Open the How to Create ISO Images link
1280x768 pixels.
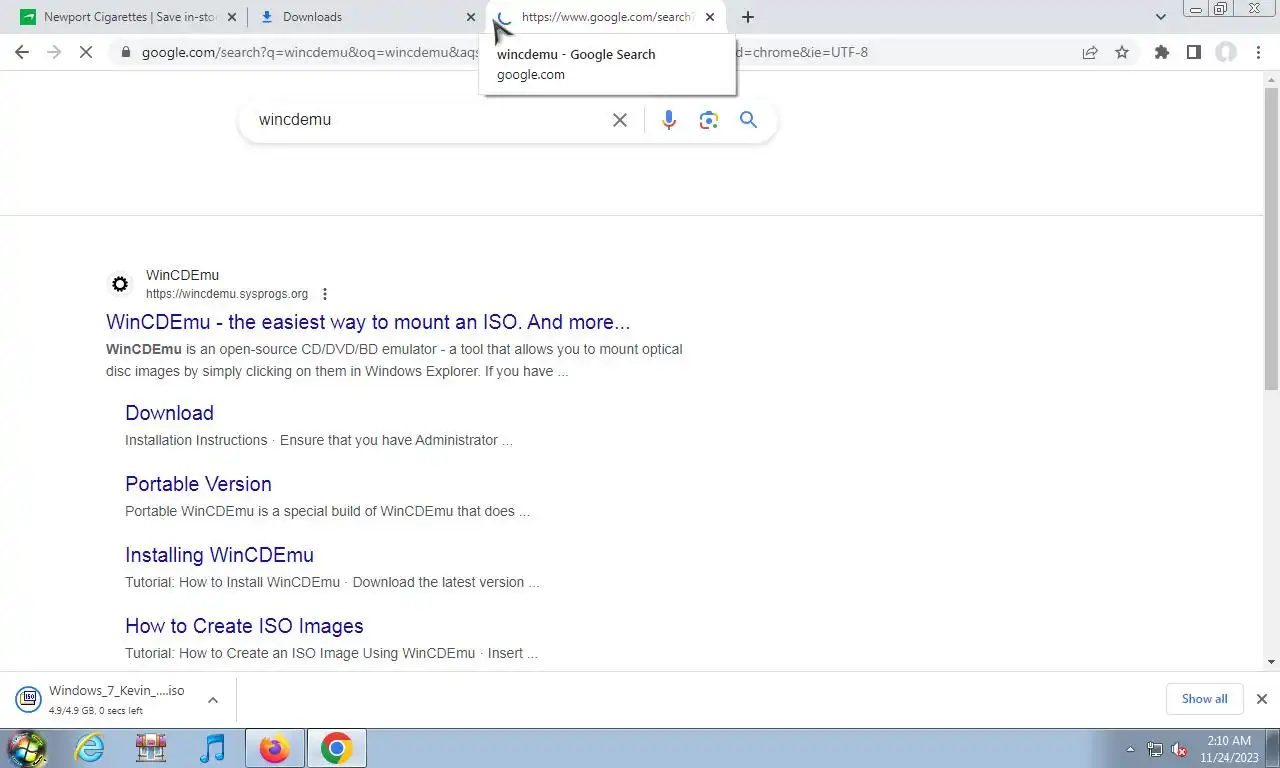pos(244,626)
